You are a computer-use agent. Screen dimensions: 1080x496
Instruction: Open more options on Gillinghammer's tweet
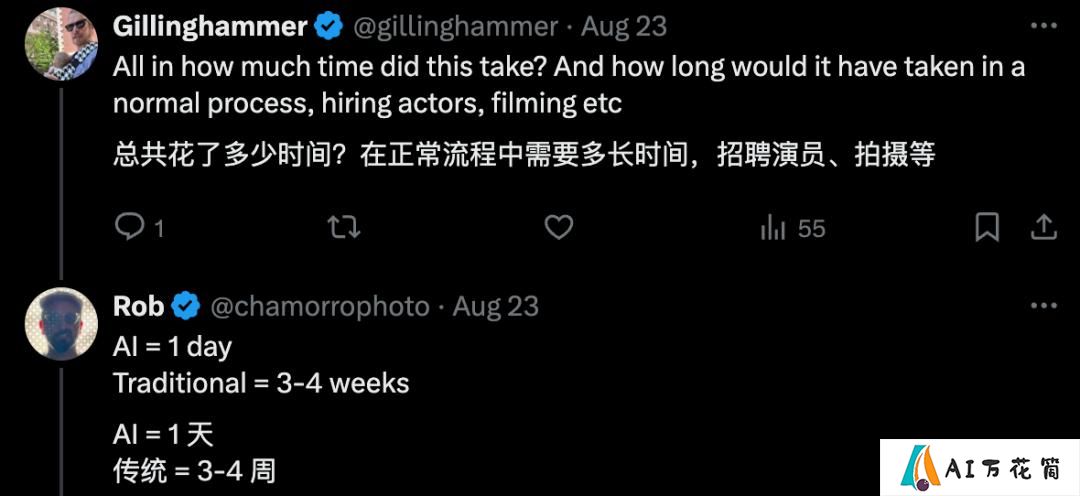pos(1043,26)
